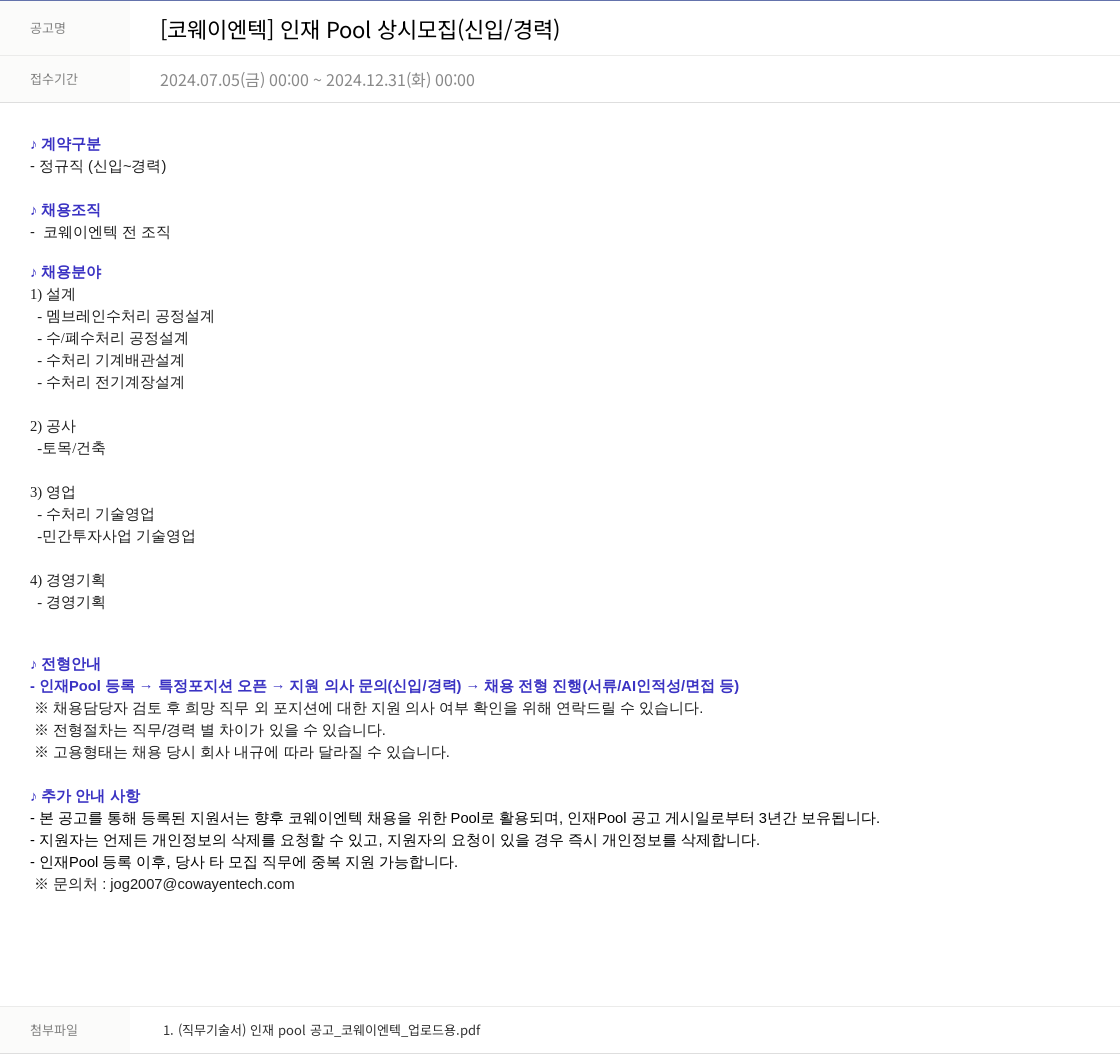Click the 2) 공사 category line
The width and height of the screenshot is (1120, 1054).
[x=53, y=426]
